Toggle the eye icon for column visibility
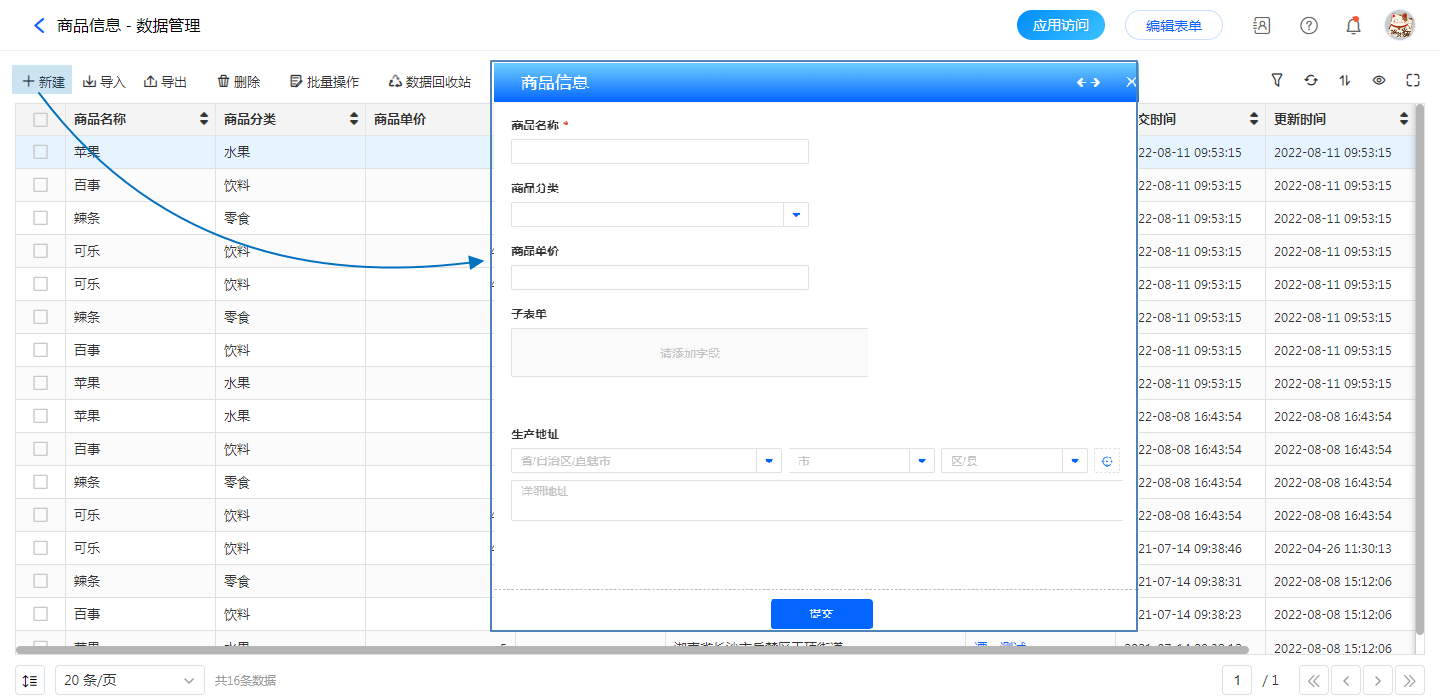Viewport: 1440px width, 700px height. click(x=1379, y=80)
